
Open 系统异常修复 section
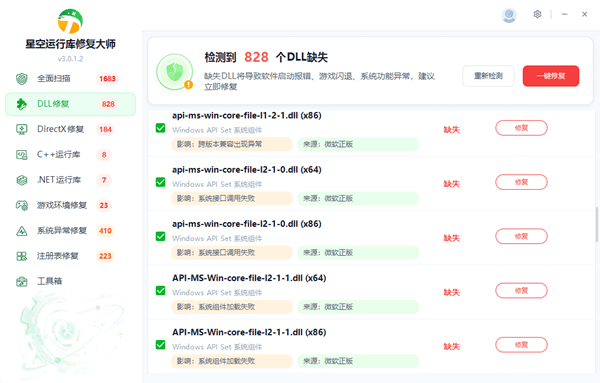point(70,231)
